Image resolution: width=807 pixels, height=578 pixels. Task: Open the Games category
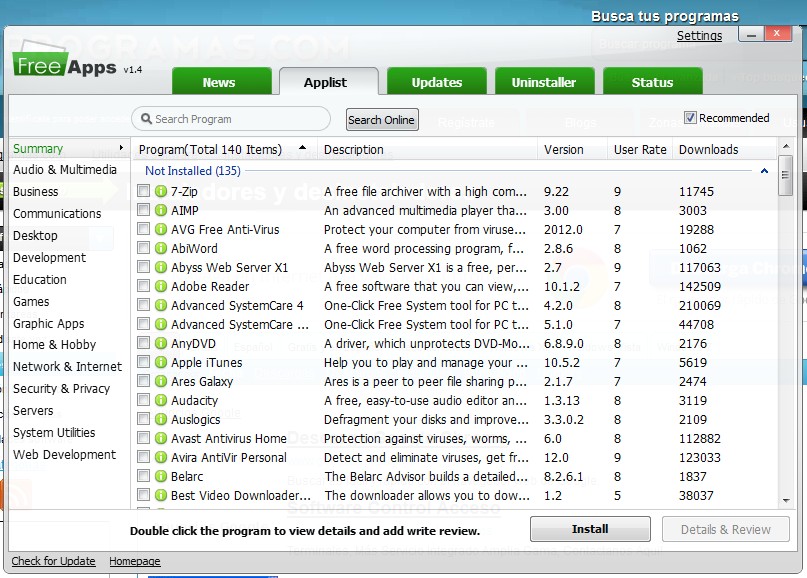pyautogui.click(x=31, y=302)
